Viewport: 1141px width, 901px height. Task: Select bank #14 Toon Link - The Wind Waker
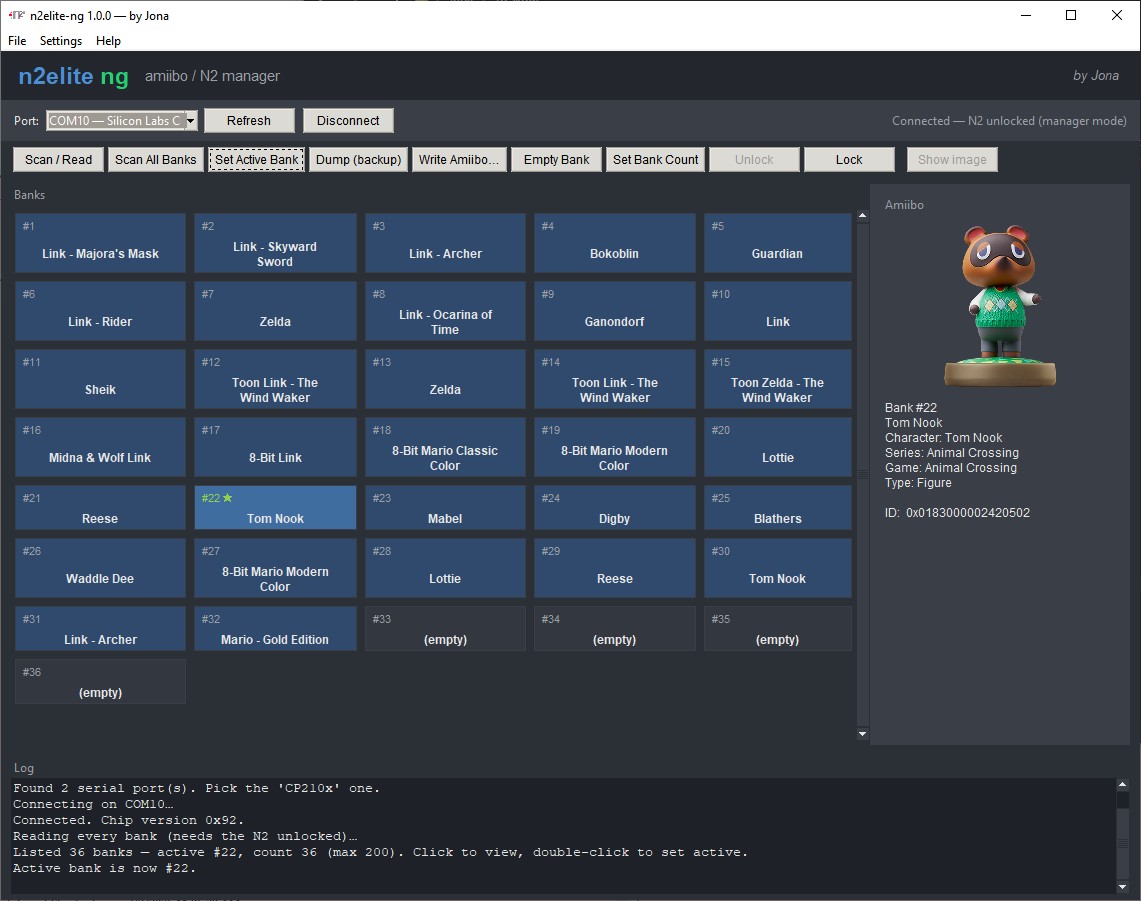[x=615, y=379]
